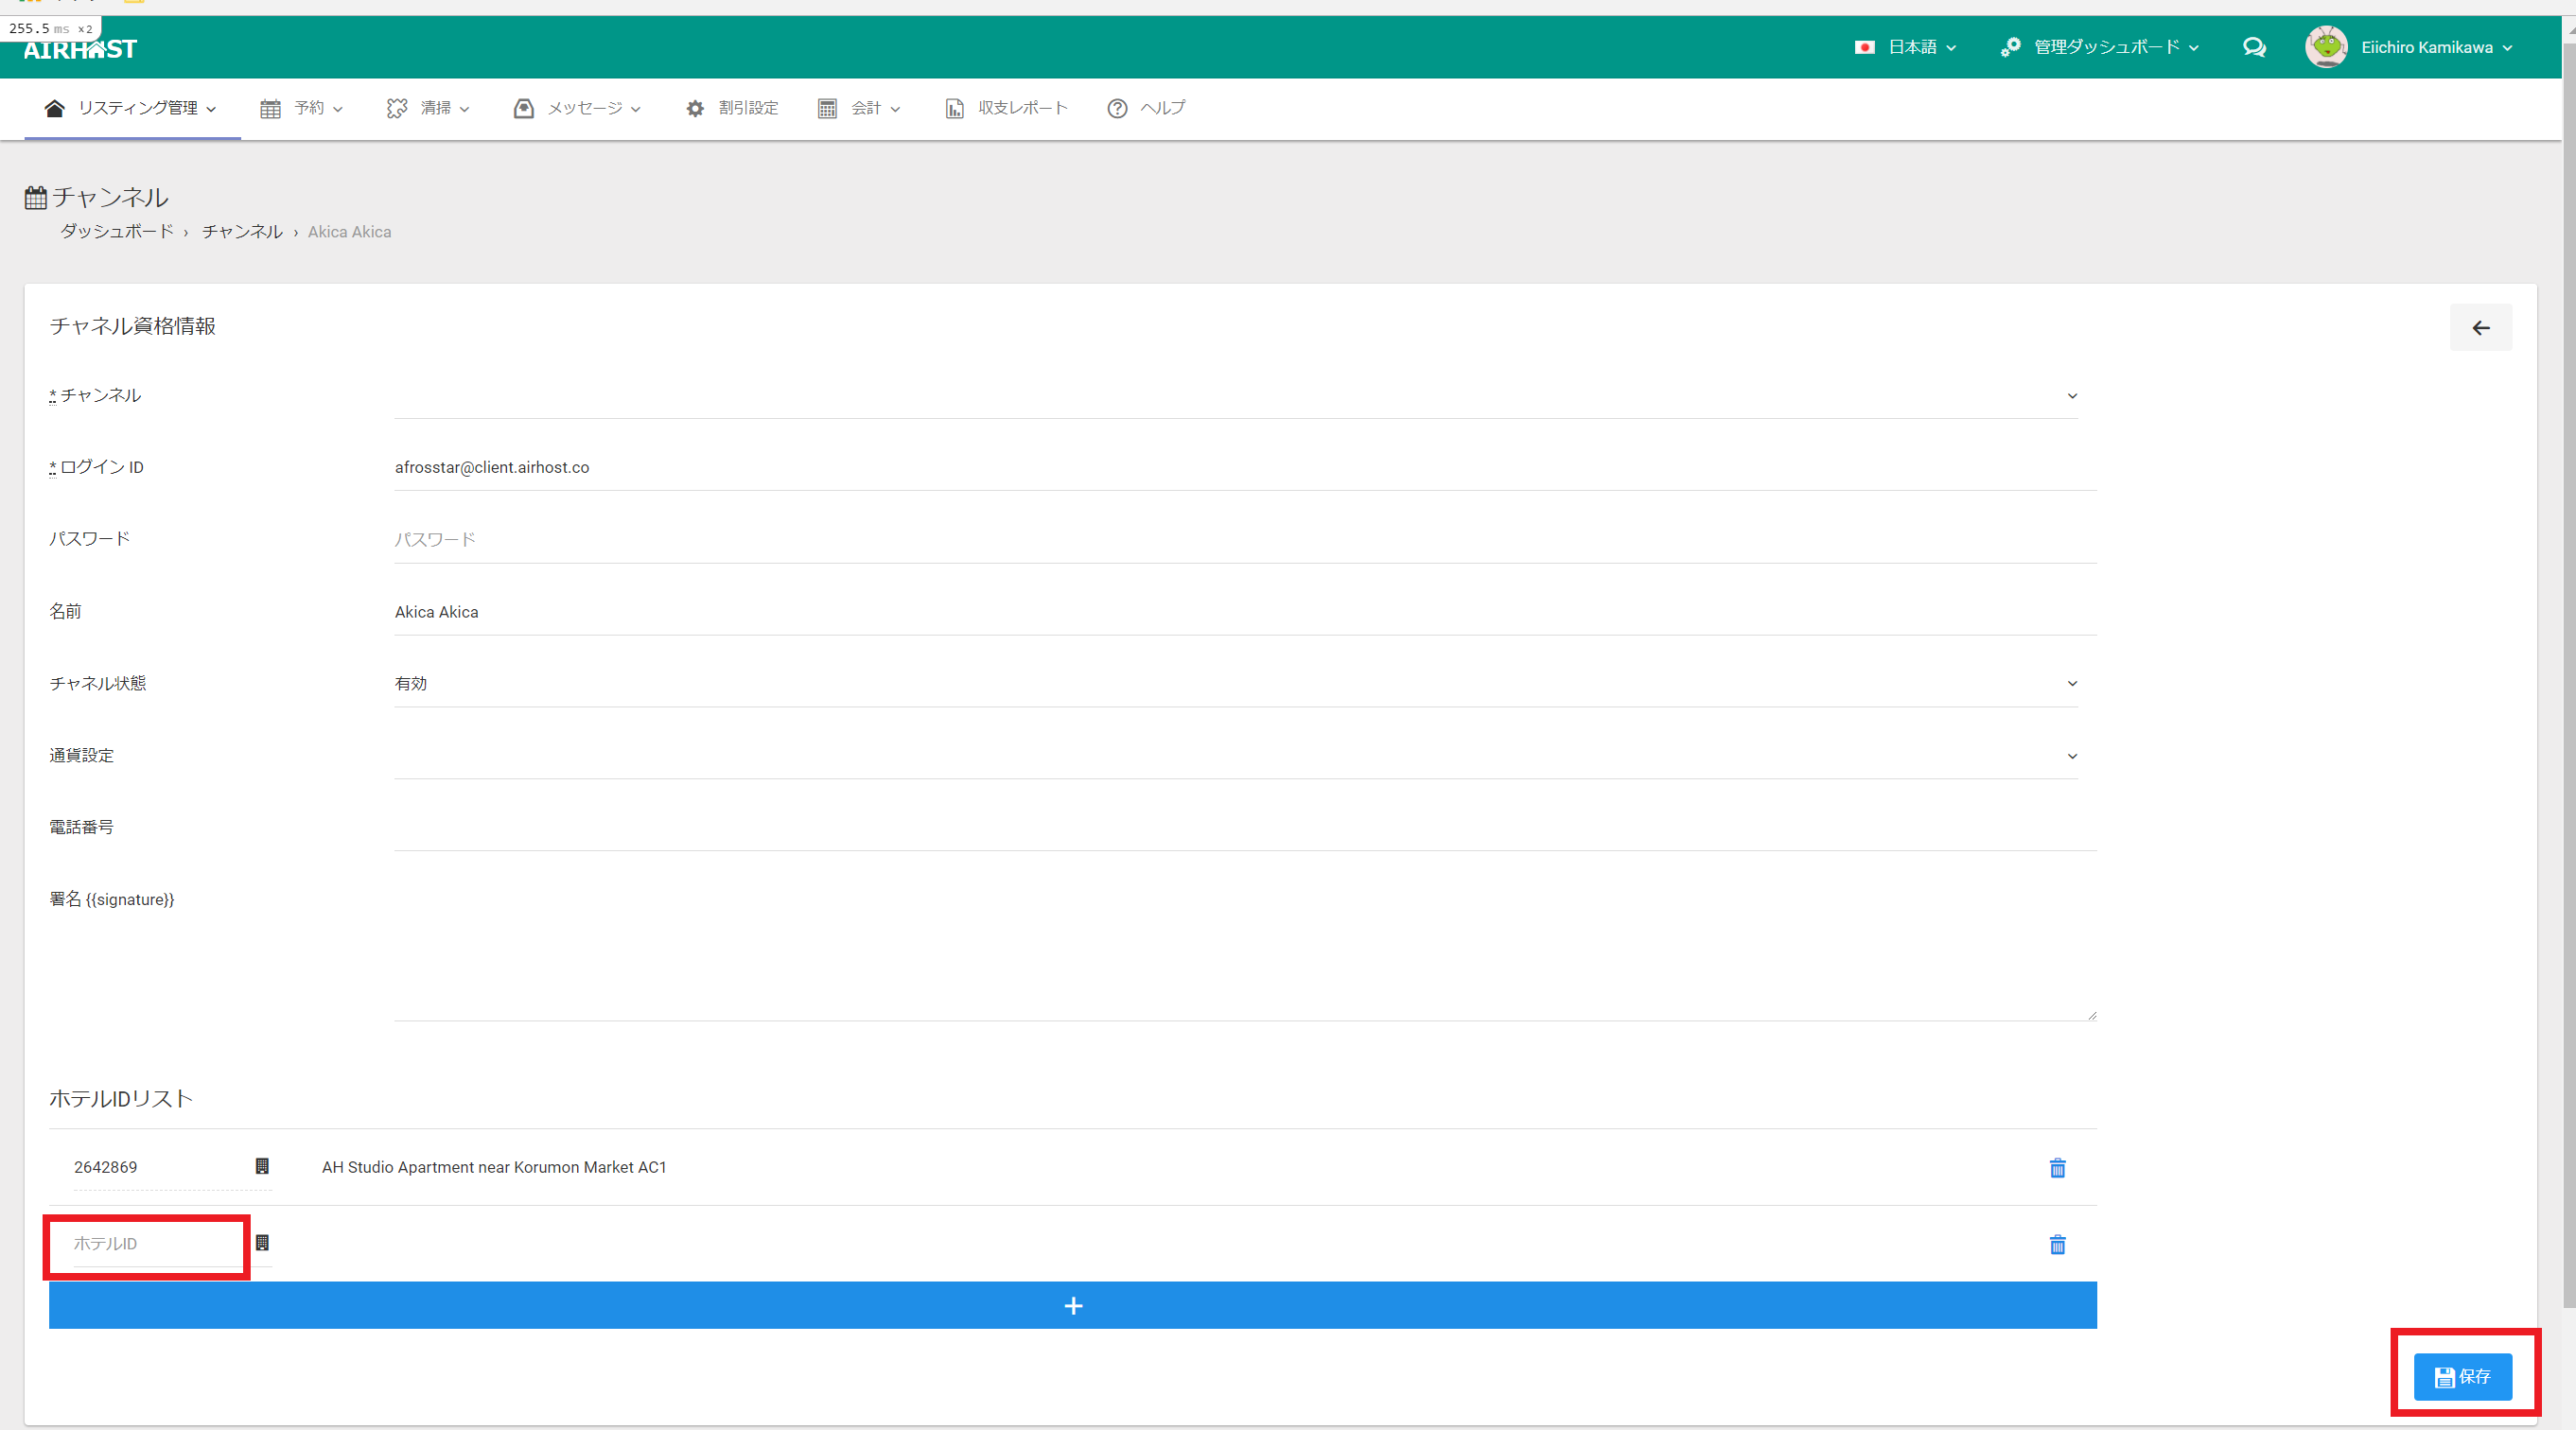This screenshot has width=2576, height=1430.
Task: Open the chat messages icon in header
Action: point(2253,47)
